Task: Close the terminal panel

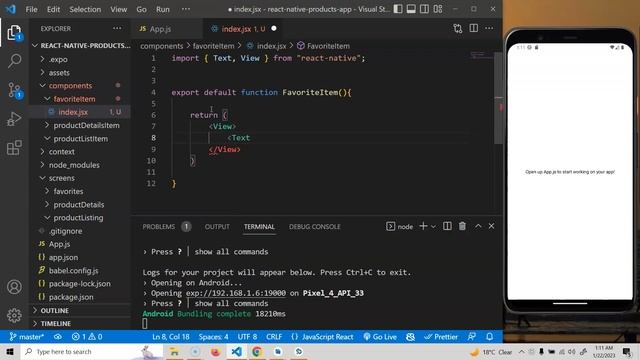Action: [x=491, y=226]
